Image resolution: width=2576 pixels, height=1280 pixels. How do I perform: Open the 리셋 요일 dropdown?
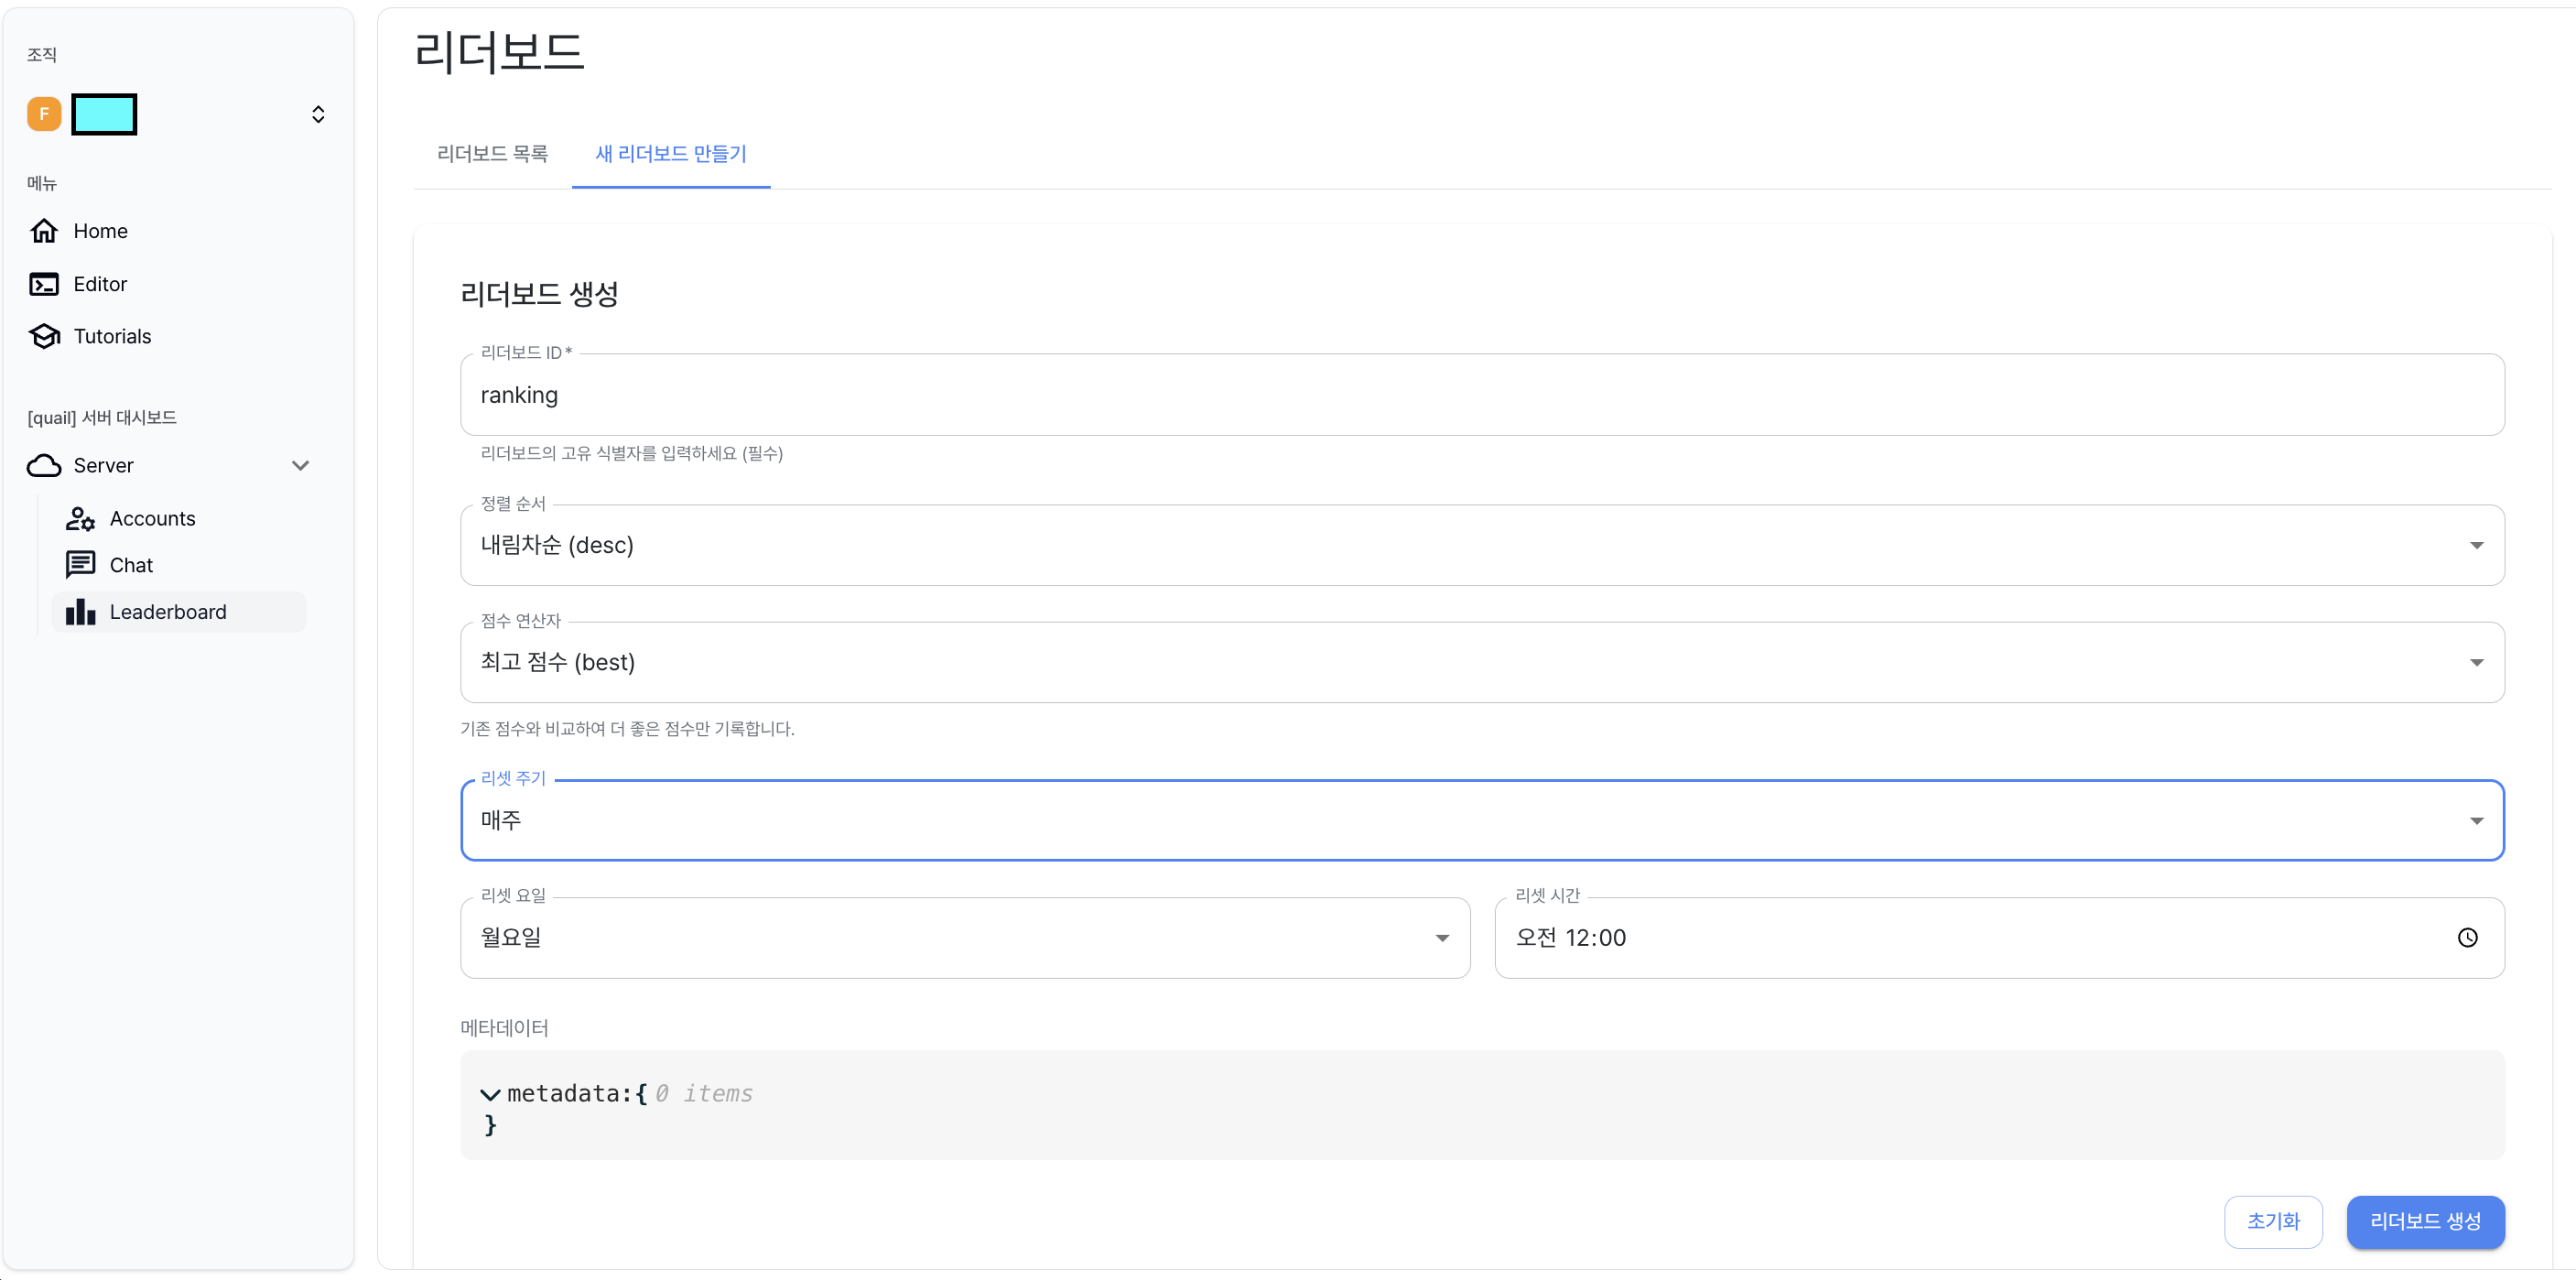[x=964, y=938]
